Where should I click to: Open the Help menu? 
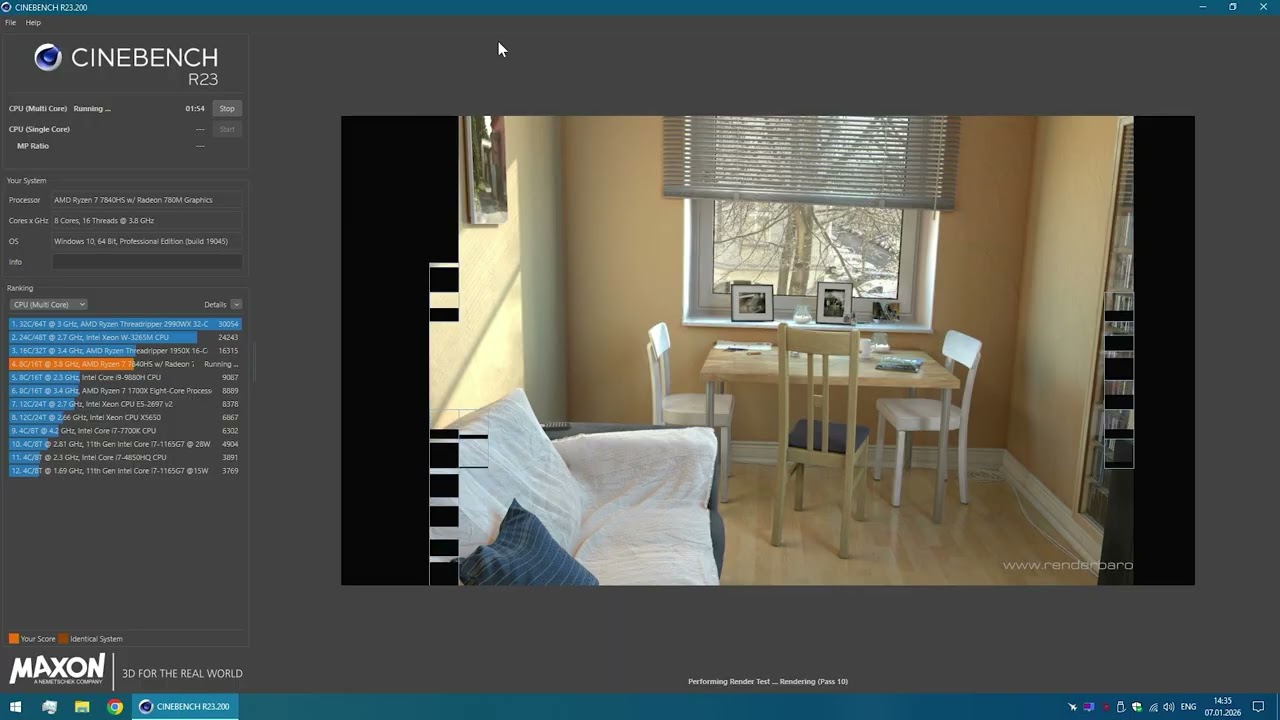pyautogui.click(x=33, y=22)
